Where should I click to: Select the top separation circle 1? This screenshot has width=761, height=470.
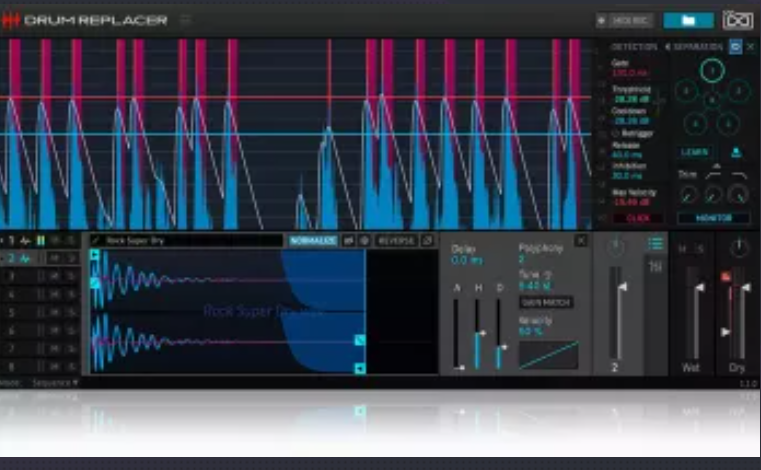tap(712, 71)
